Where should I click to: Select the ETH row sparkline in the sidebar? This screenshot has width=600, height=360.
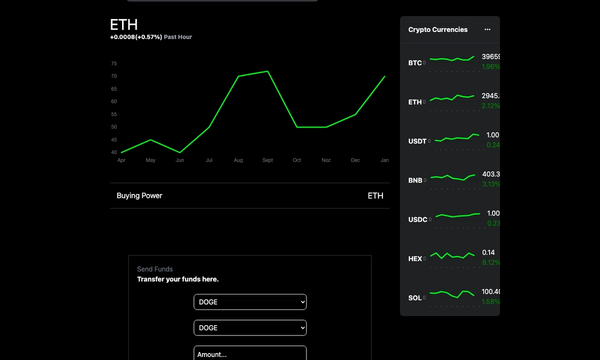click(x=452, y=98)
